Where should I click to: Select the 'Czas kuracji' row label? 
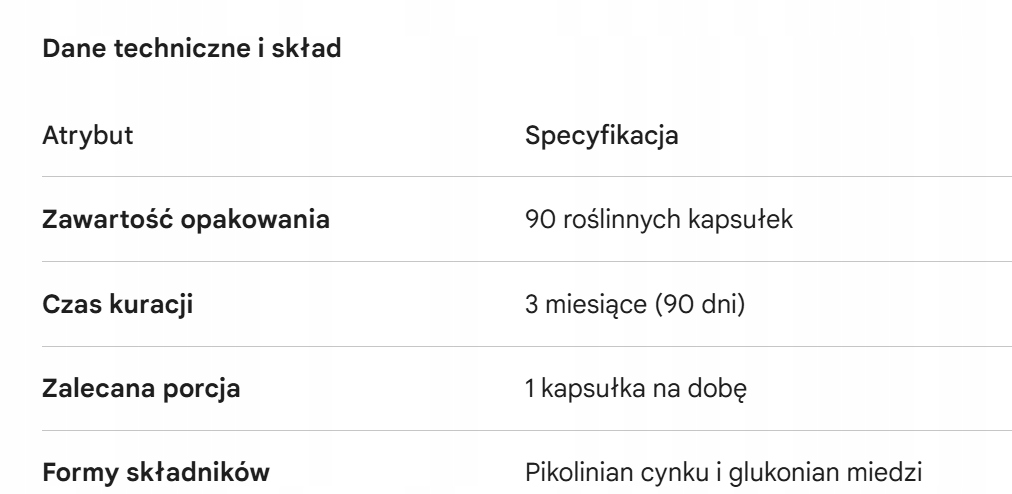coord(117,304)
